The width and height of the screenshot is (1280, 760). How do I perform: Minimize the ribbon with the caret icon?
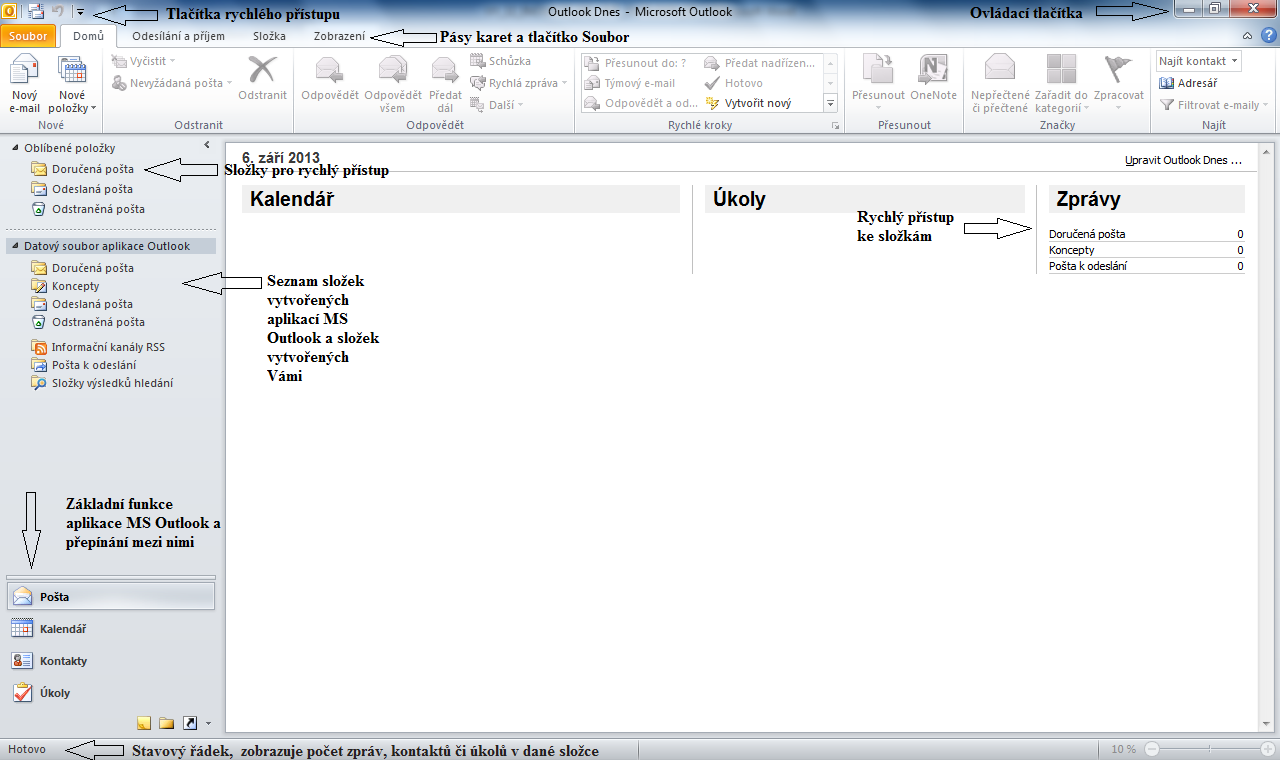click(1247, 36)
